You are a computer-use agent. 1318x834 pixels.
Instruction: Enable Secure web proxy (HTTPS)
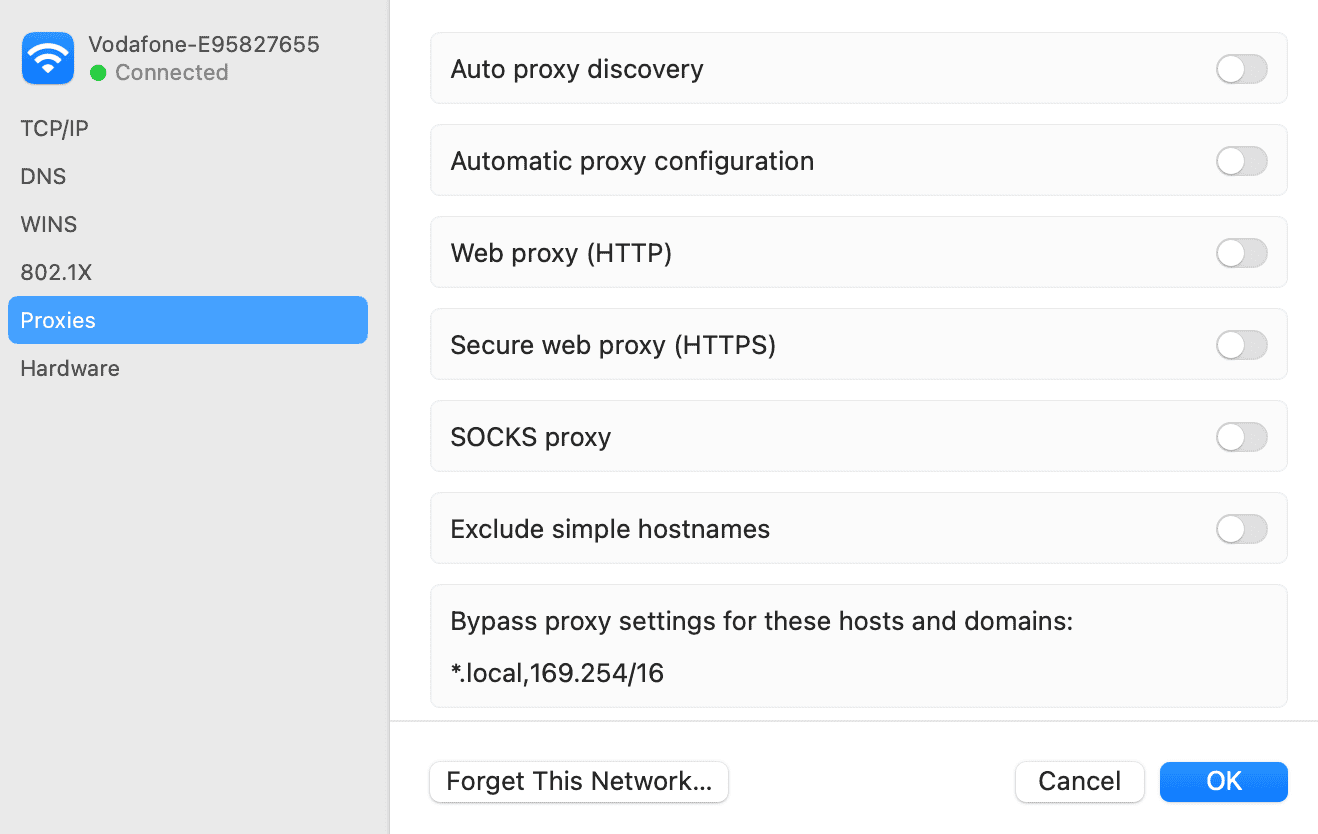click(x=1241, y=345)
